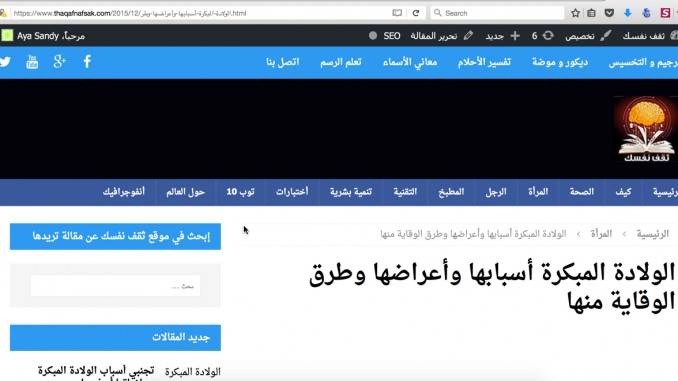Open the downloads arrow icon
This screenshot has width=678, height=381.
coord(627,13)
